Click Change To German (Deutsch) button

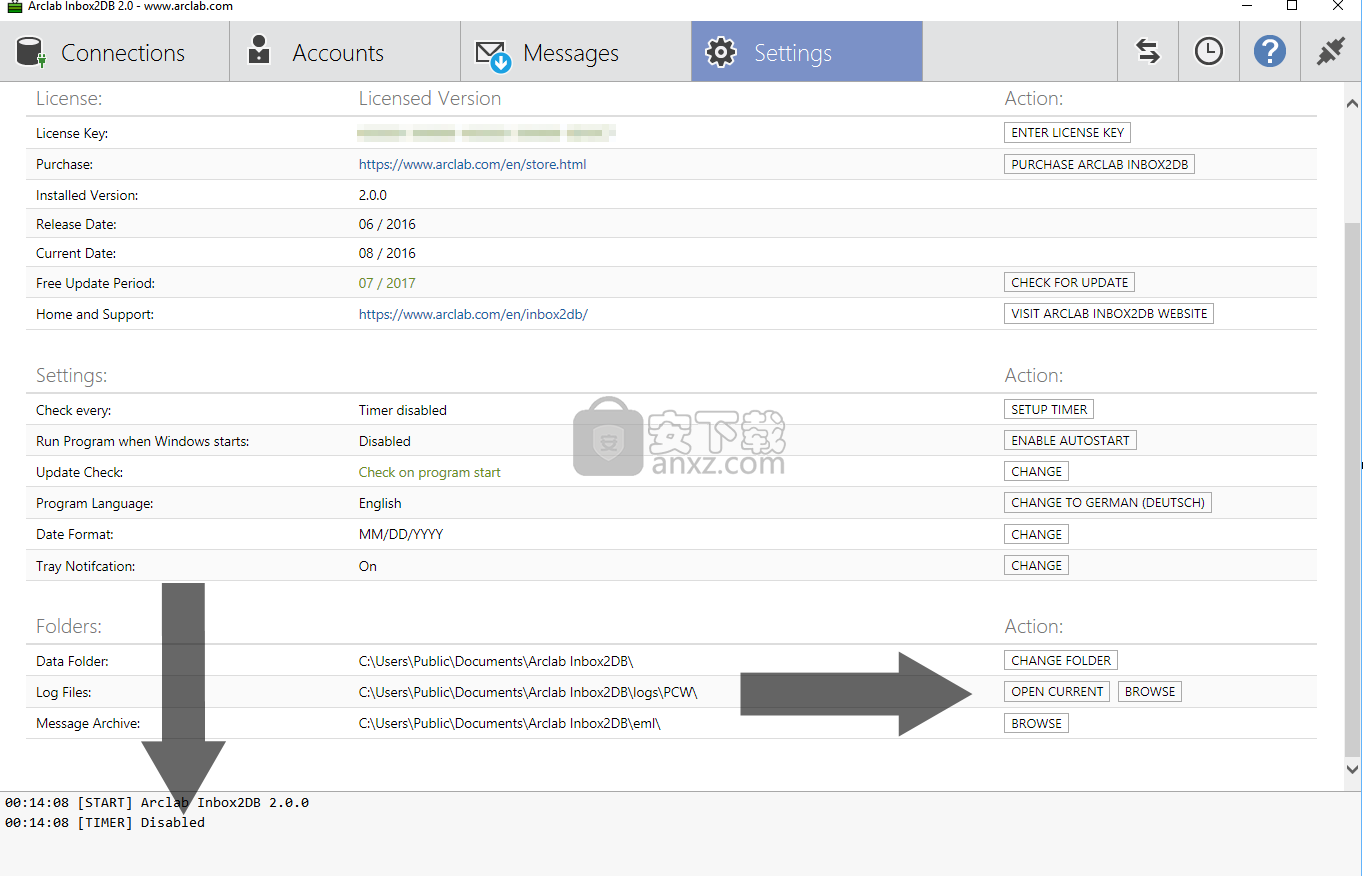1108,502
